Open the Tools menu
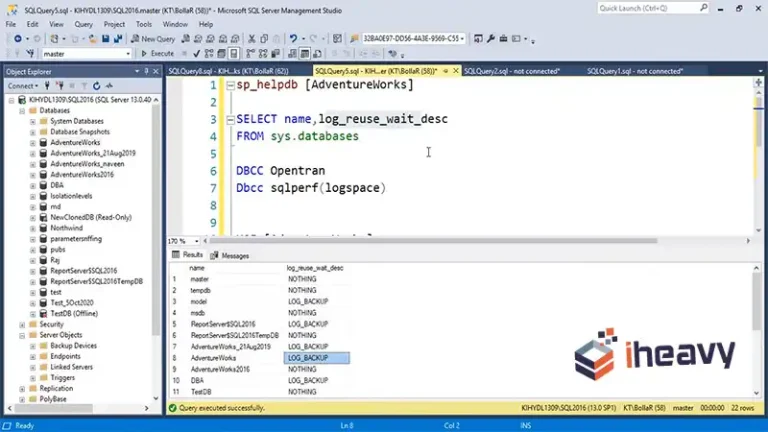The width and height of the screenshot is (768, 432). pyautogui.click(x=144, y=24)
